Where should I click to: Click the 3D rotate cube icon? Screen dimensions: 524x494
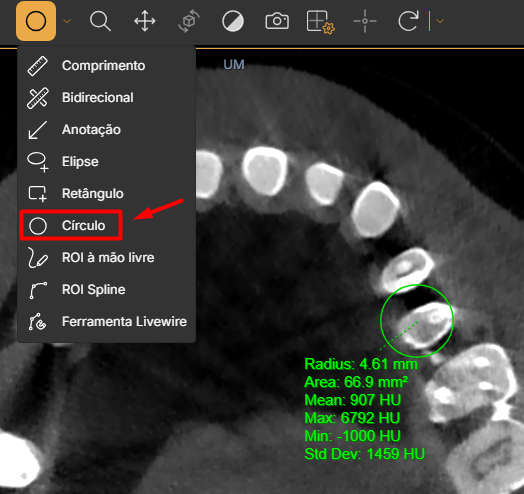click(x=189, y=21)
